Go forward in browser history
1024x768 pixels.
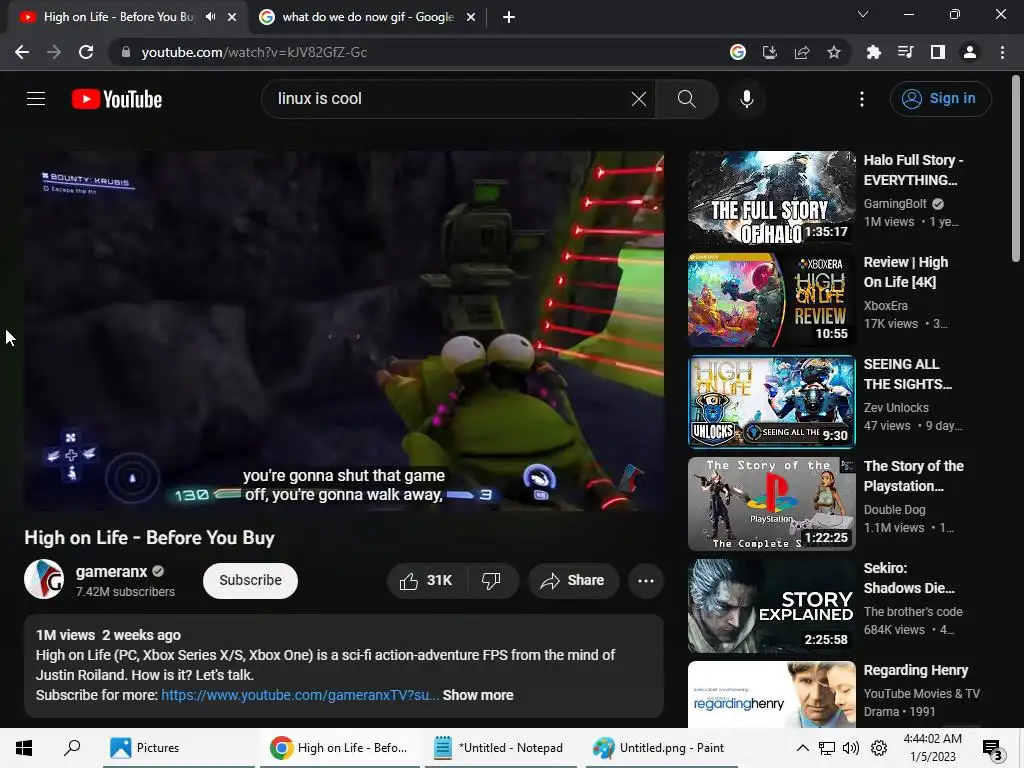click(x=54, y=52)
